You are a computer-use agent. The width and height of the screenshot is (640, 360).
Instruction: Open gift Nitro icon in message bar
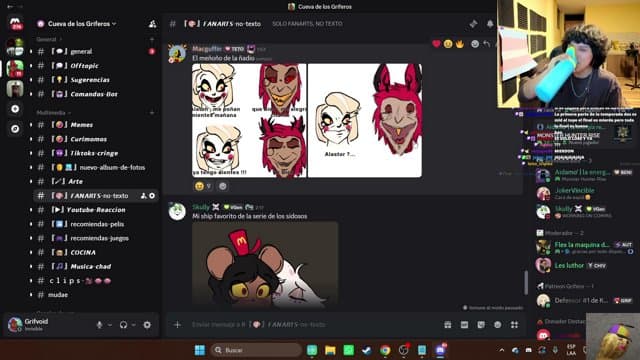tap(448, 325)
